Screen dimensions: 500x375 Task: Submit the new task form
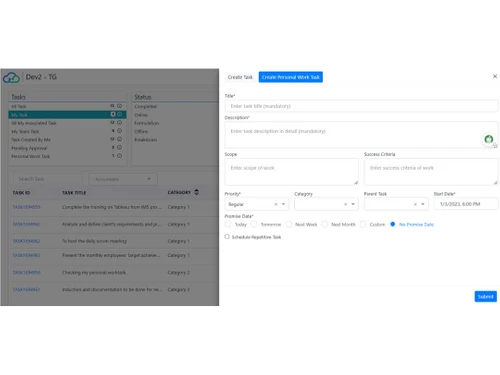485,296
